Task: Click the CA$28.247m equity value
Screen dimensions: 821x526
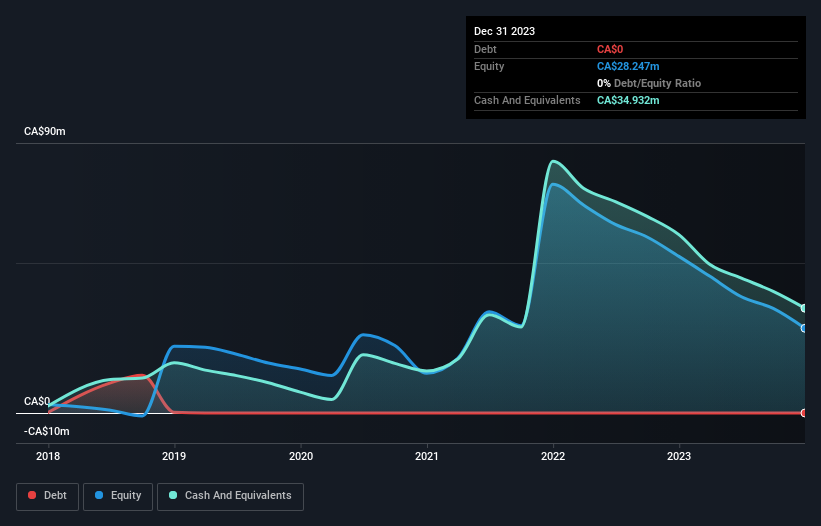Action: click(628, 66)
